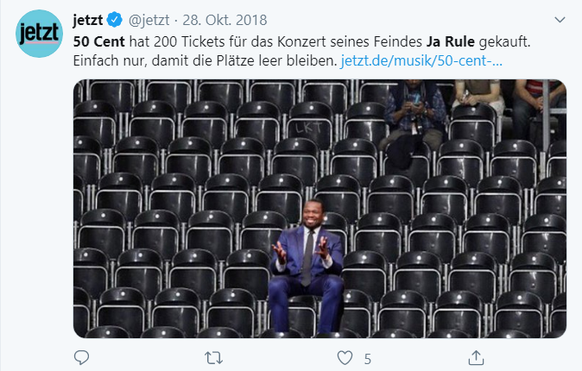Open the tweet date 28. Okt. 2018
The image size is (582, 371).
coord(225,20)
